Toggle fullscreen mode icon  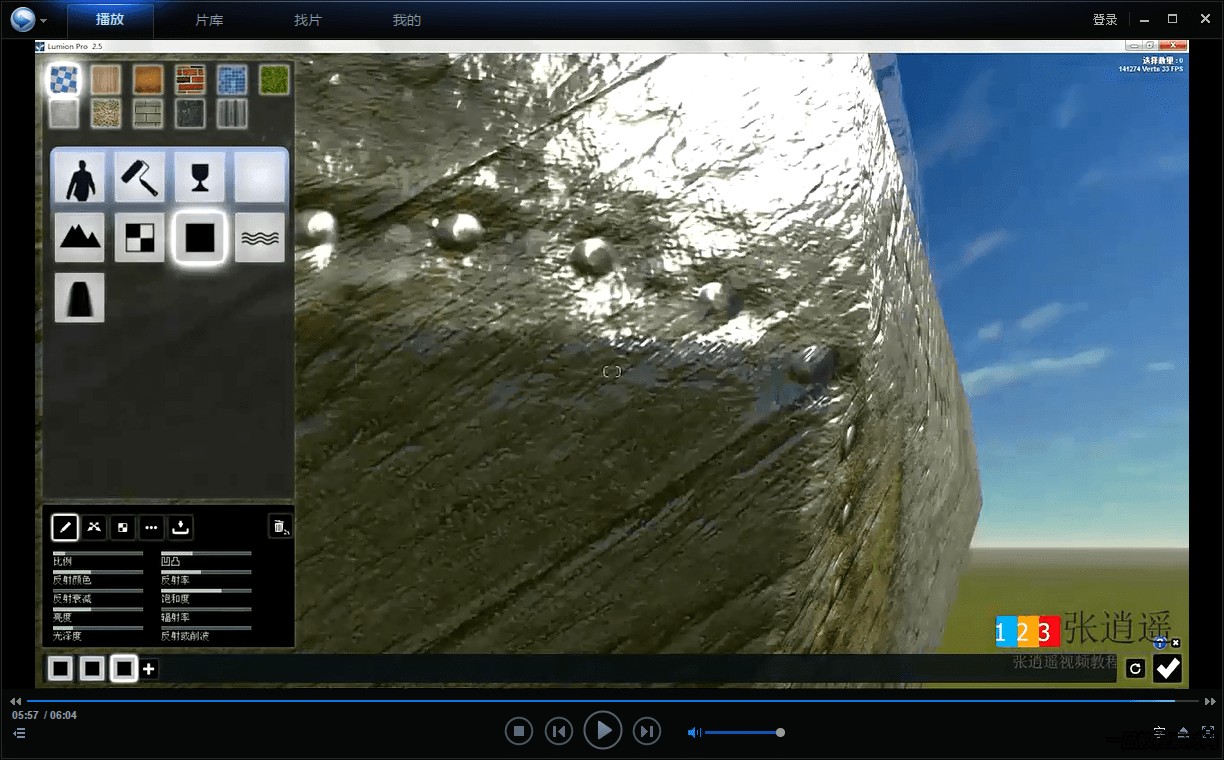[x=1208, y=733]
